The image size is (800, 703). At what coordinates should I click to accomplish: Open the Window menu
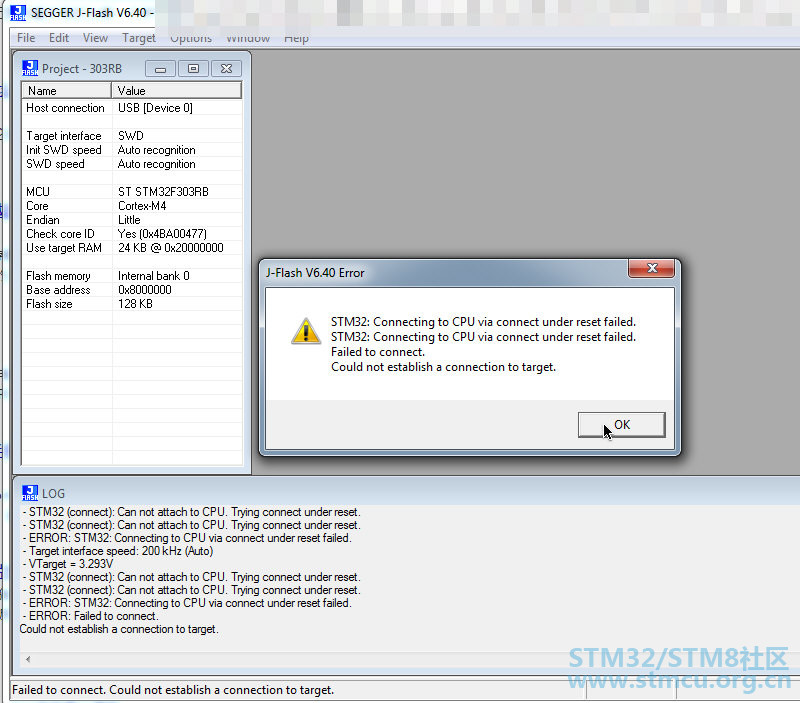pos(248,39)
